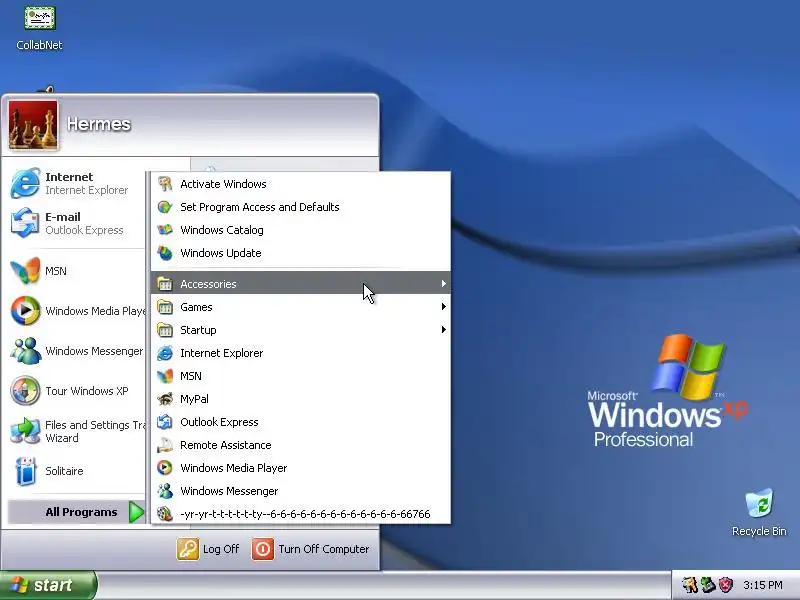Click the Windows Messenger icon in All Programs

165,491
